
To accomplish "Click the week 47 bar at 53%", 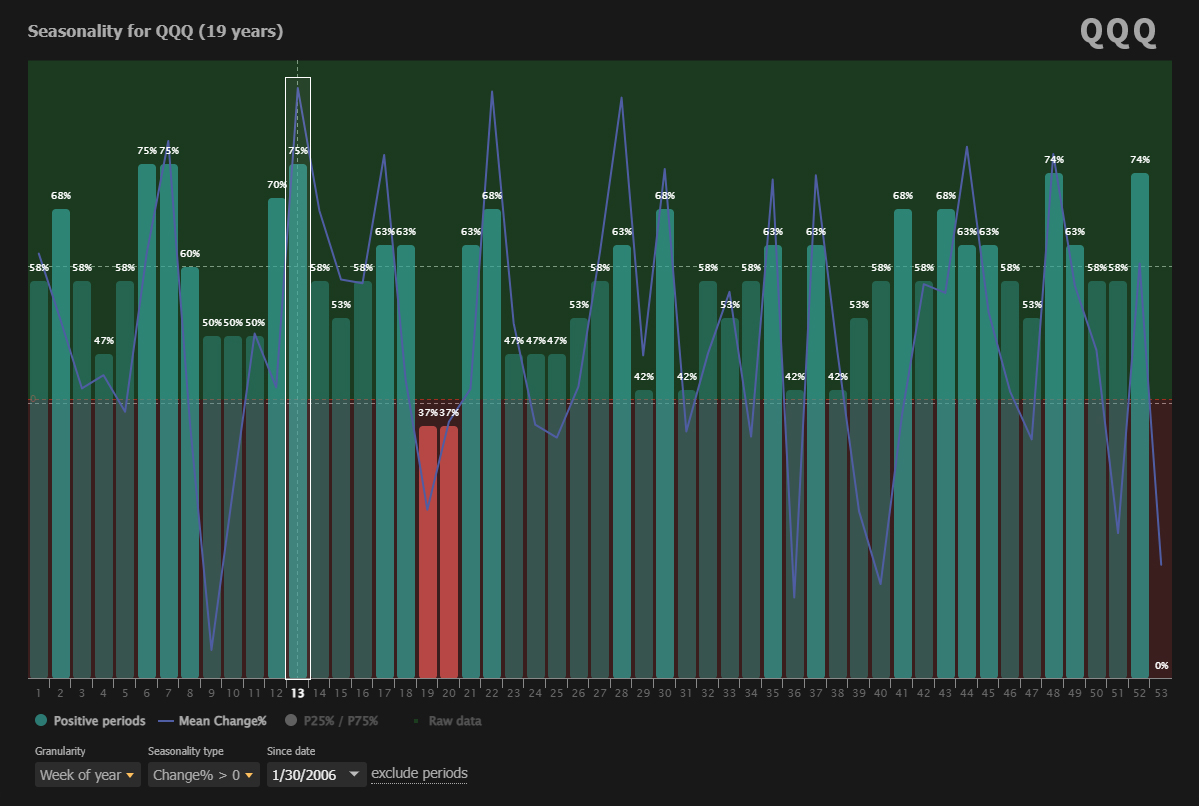I will coord(1032,498).
